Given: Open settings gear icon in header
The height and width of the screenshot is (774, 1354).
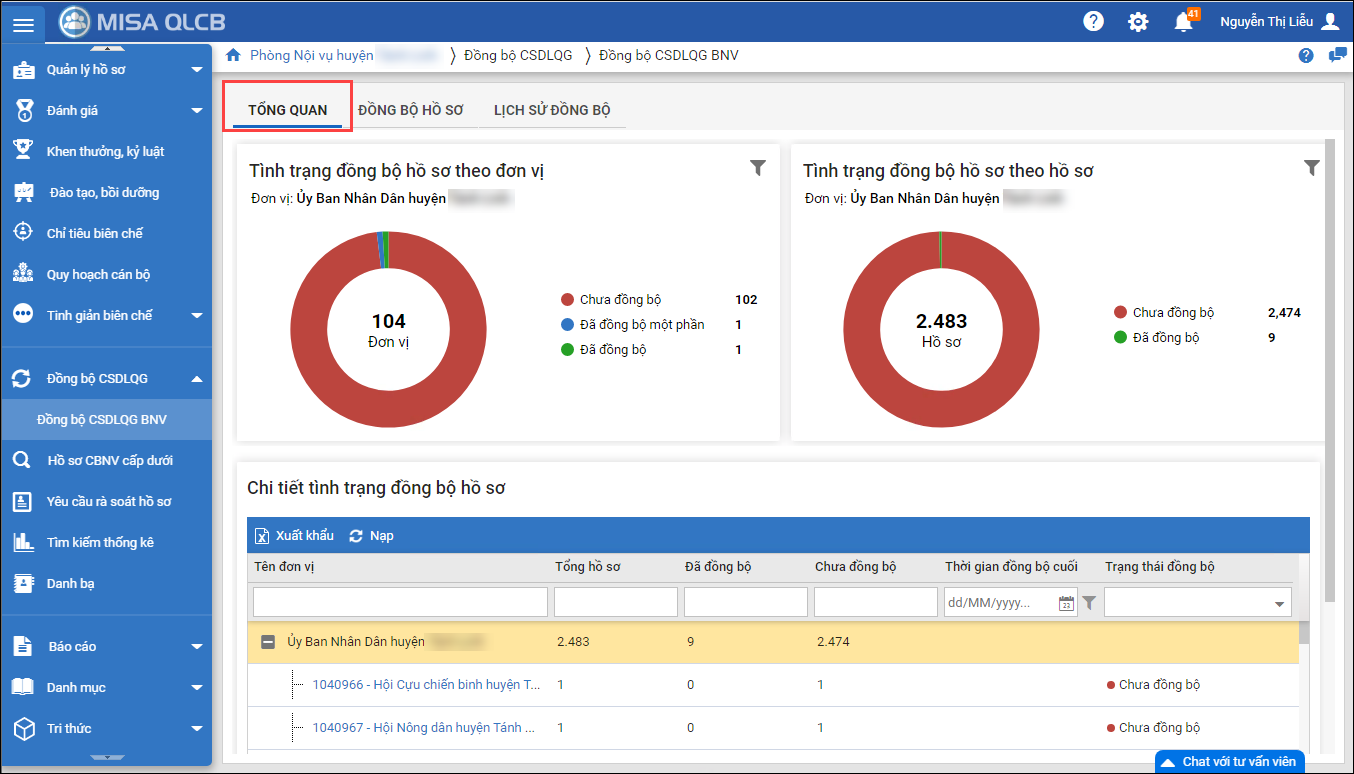Looking at the screenshot, I should coord(1138,22).
